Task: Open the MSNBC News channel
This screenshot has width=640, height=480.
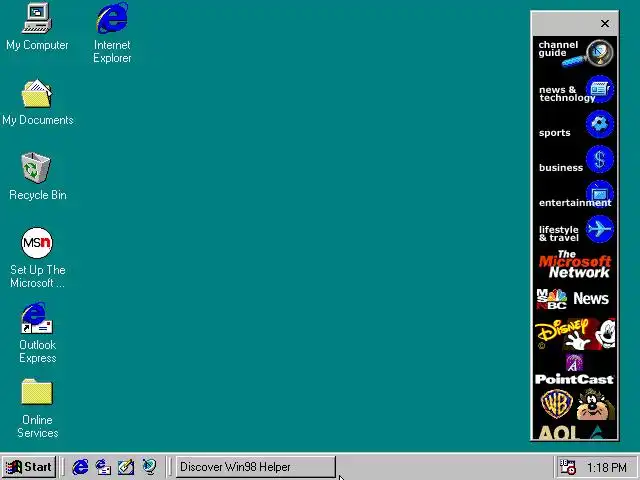Action: tap(575, 299)
